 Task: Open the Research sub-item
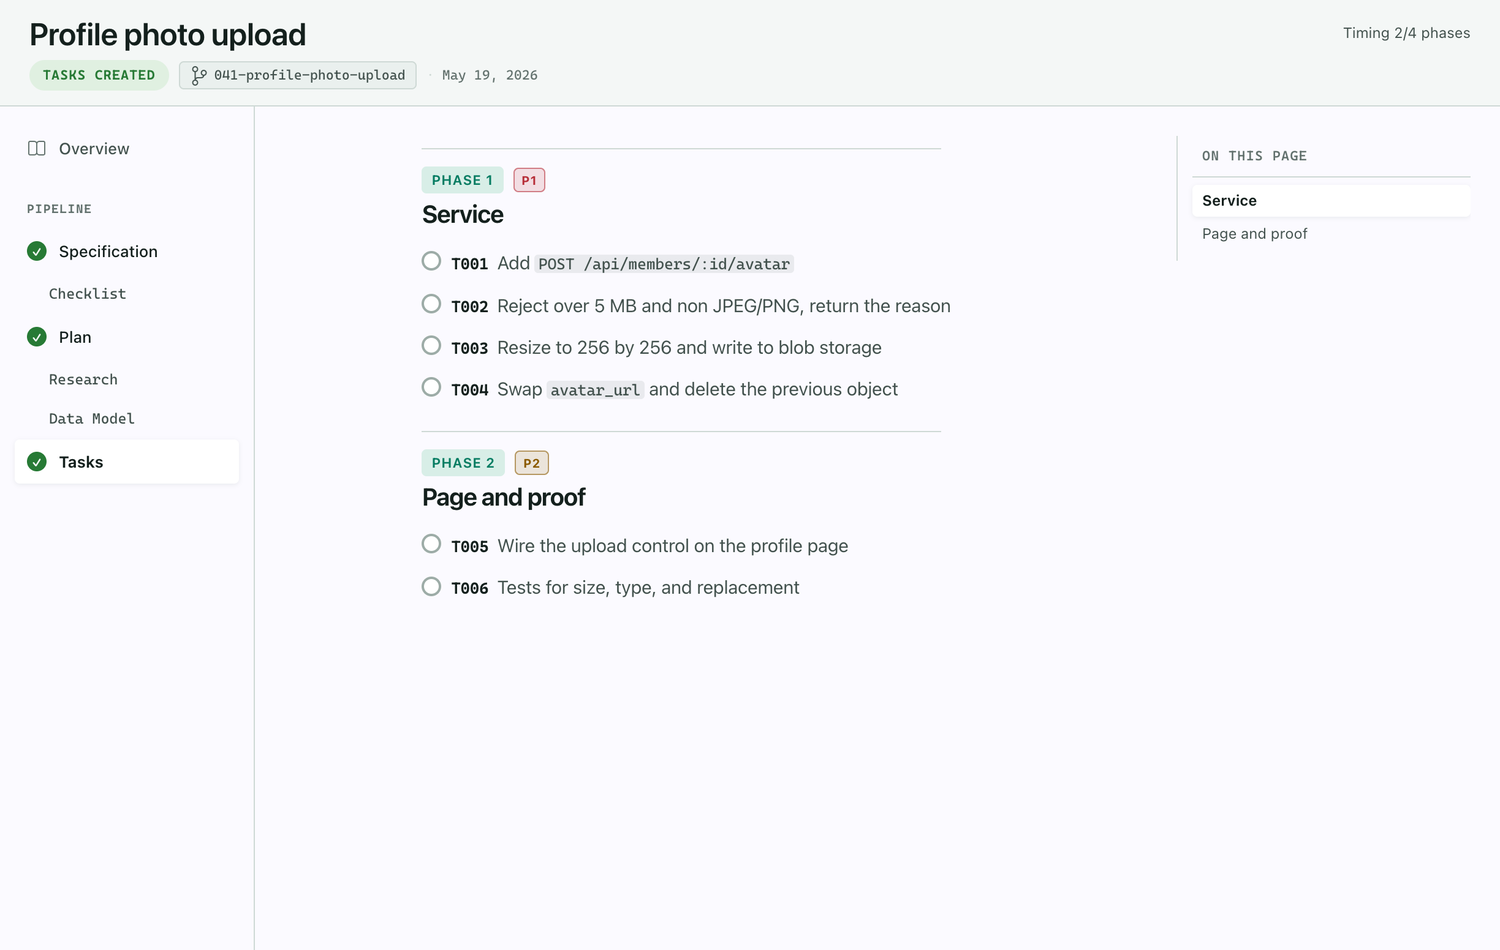pyautogui.click(x=83, y=380)
